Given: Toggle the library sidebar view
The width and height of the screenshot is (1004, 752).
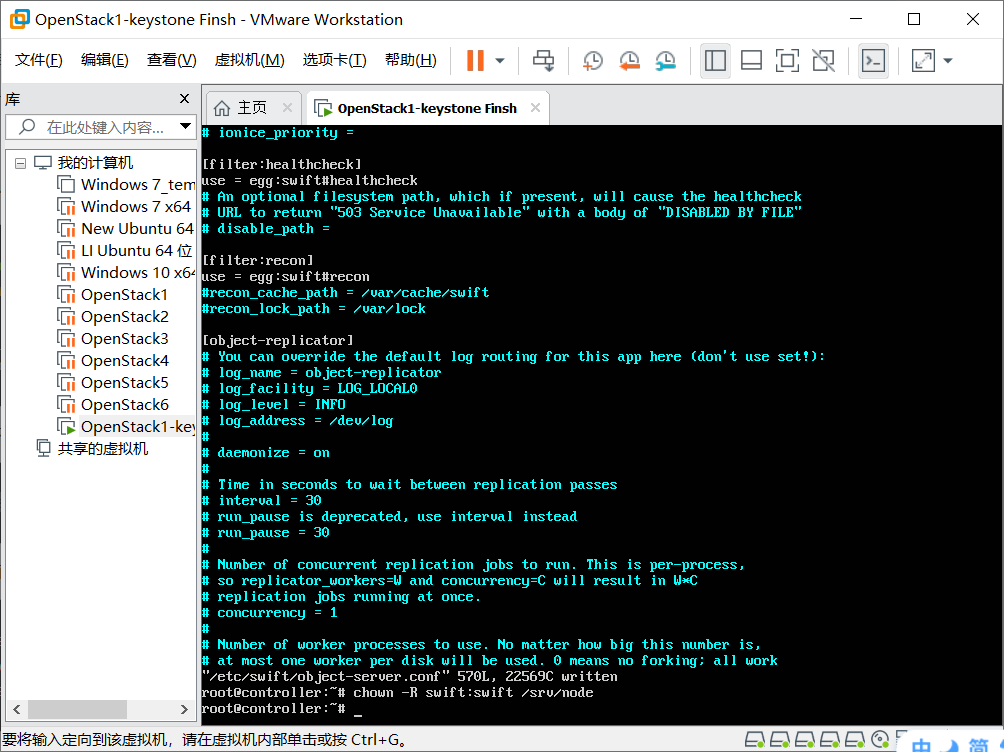Looking at the screenshot, I should click(715, 61).
